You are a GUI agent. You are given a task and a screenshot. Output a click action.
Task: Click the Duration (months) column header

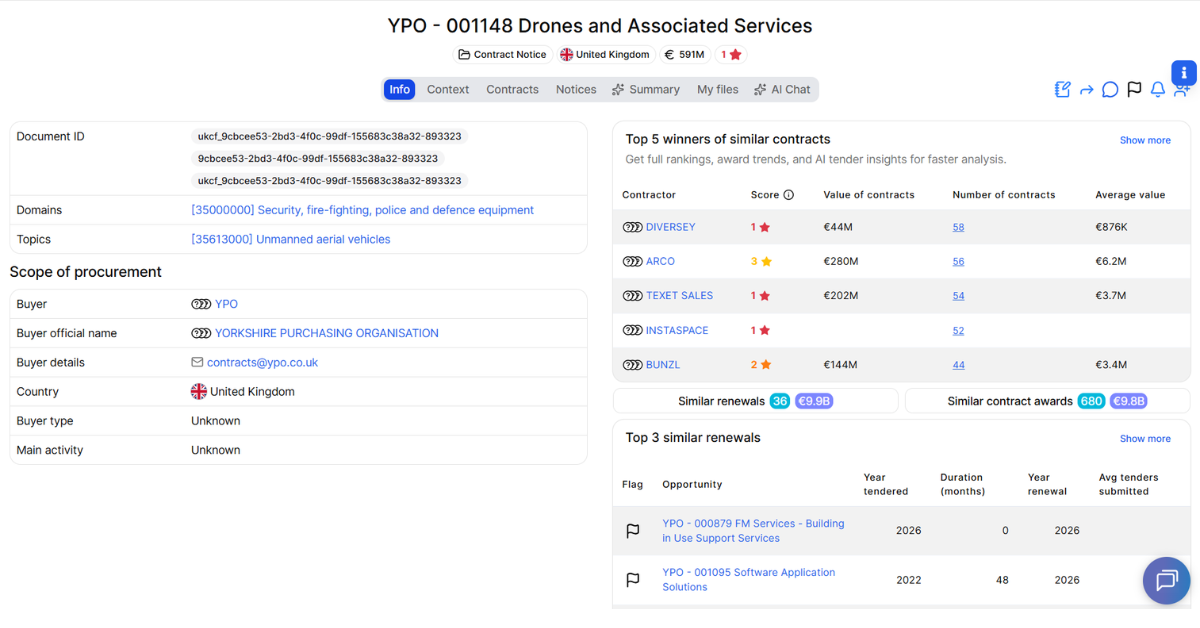tap(963, 484)
